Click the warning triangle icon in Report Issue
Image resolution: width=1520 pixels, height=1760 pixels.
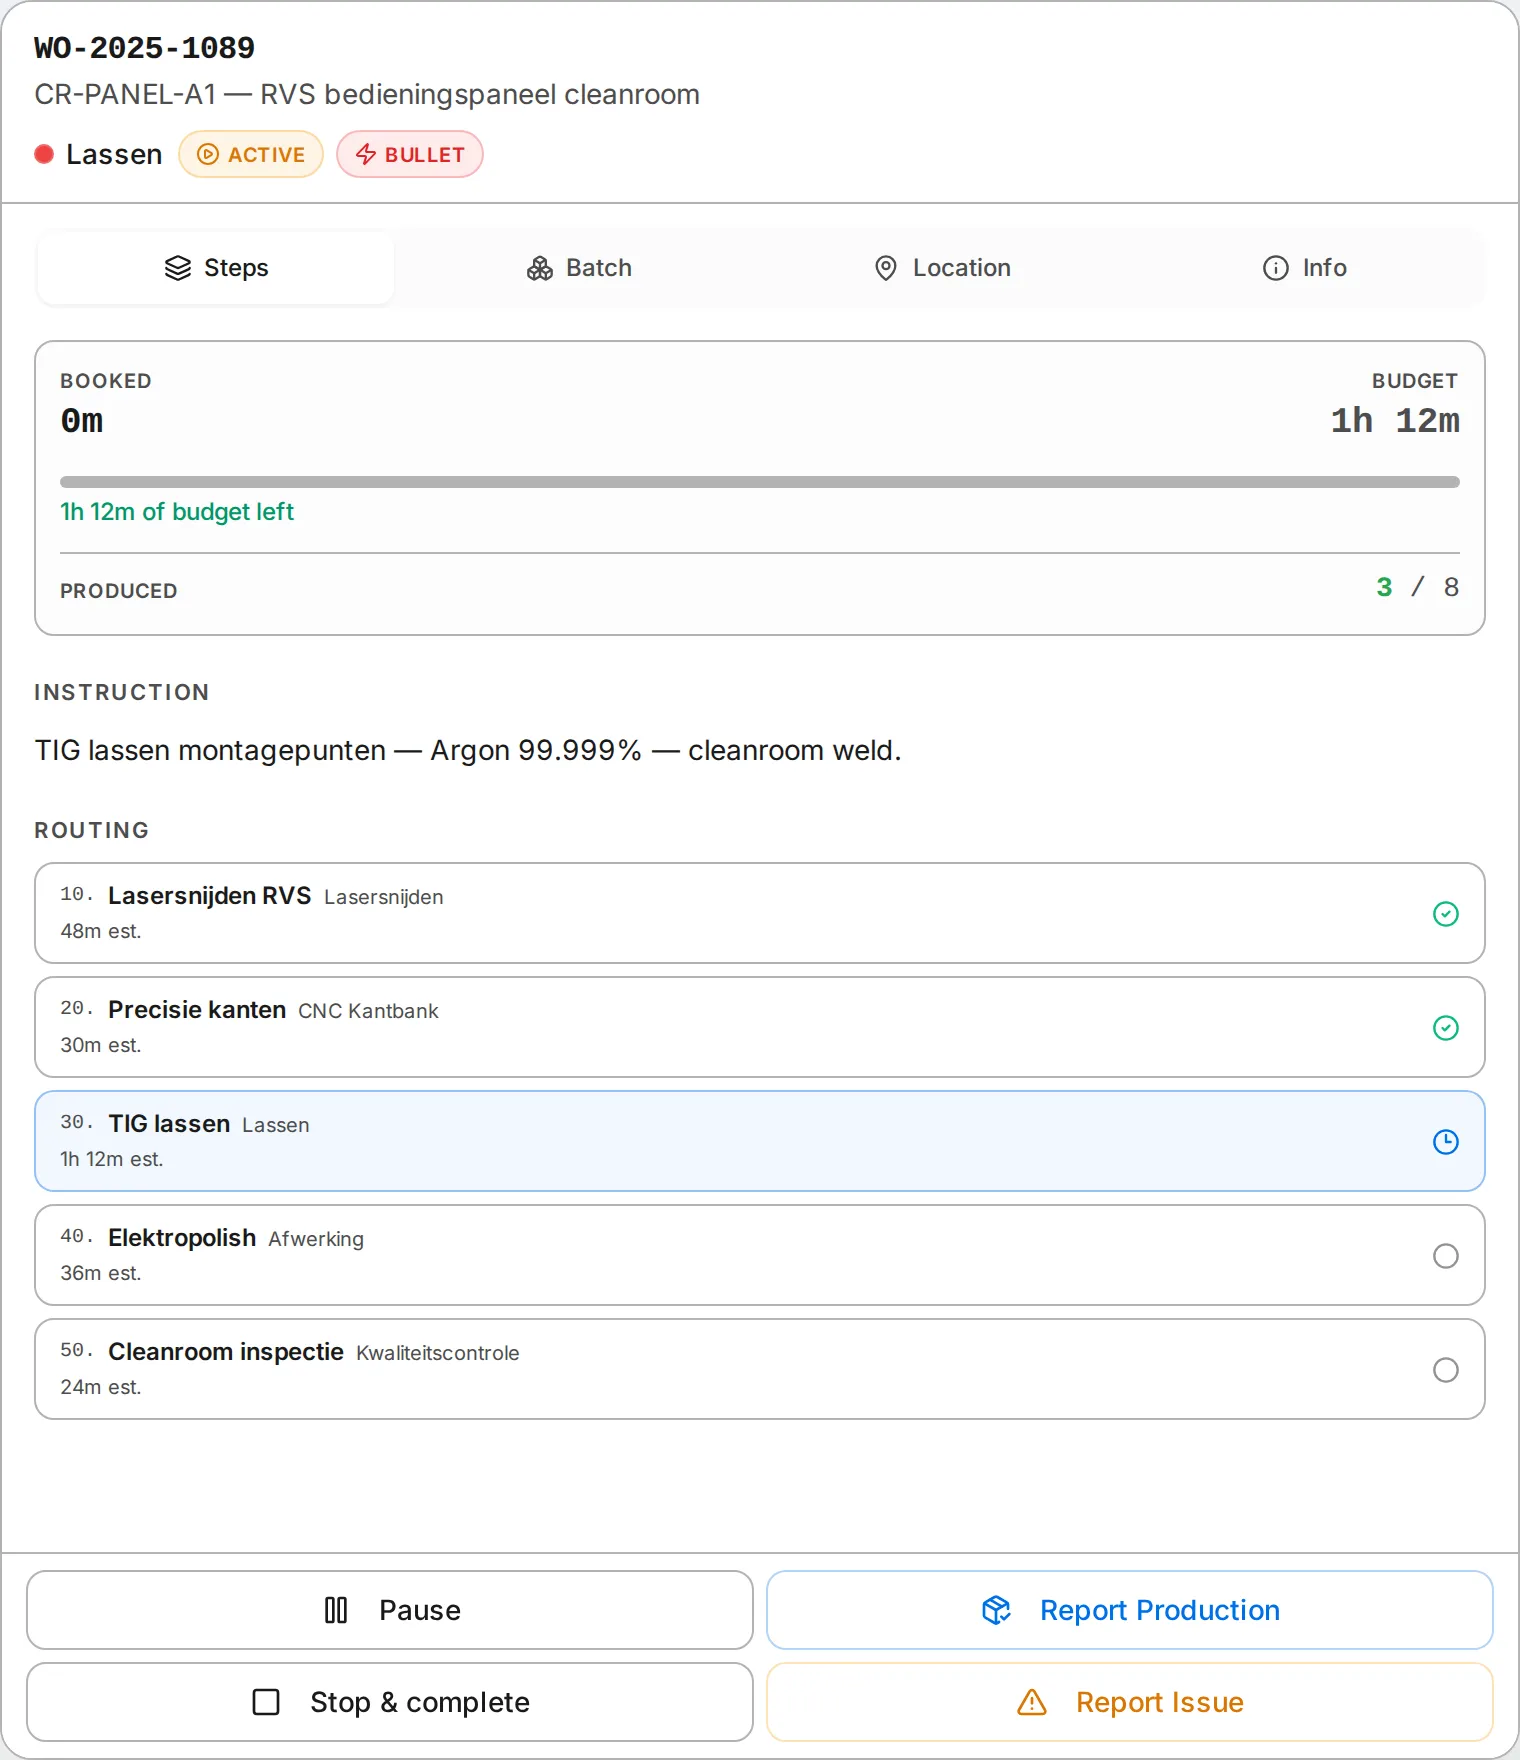[1032, 1702]
